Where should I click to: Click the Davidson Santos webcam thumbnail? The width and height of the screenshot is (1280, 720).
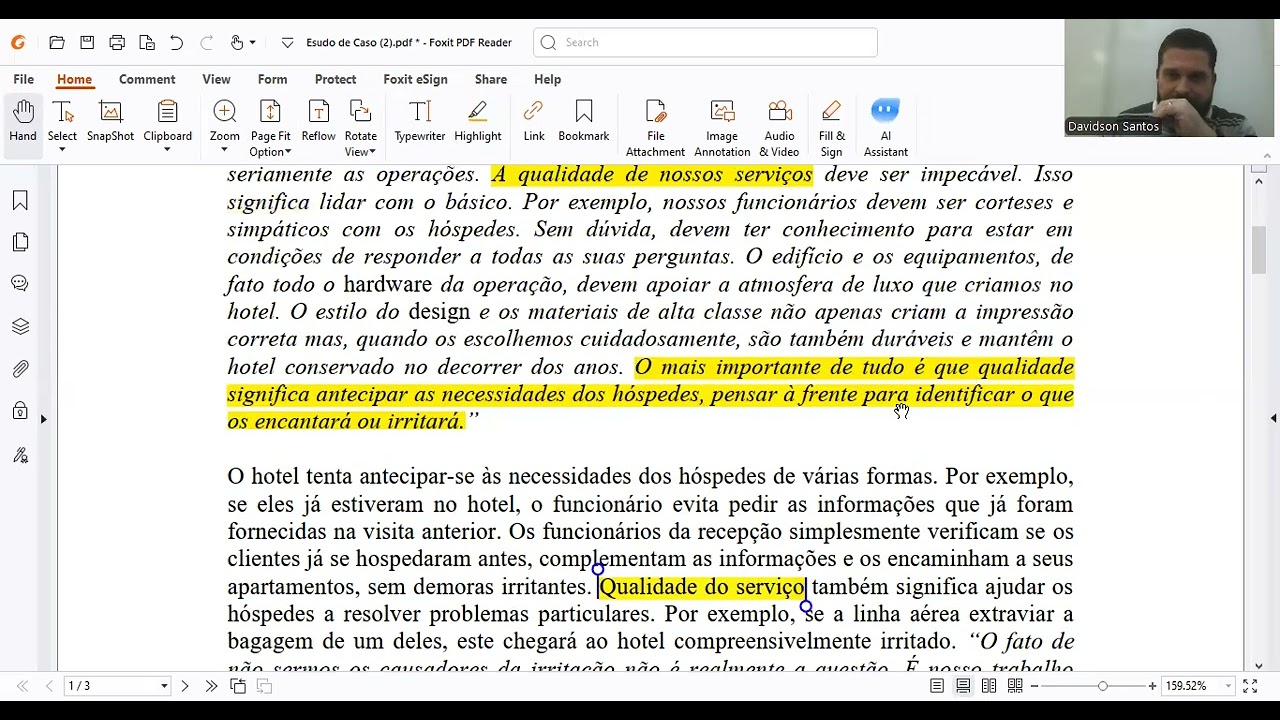pos(1169,78)
